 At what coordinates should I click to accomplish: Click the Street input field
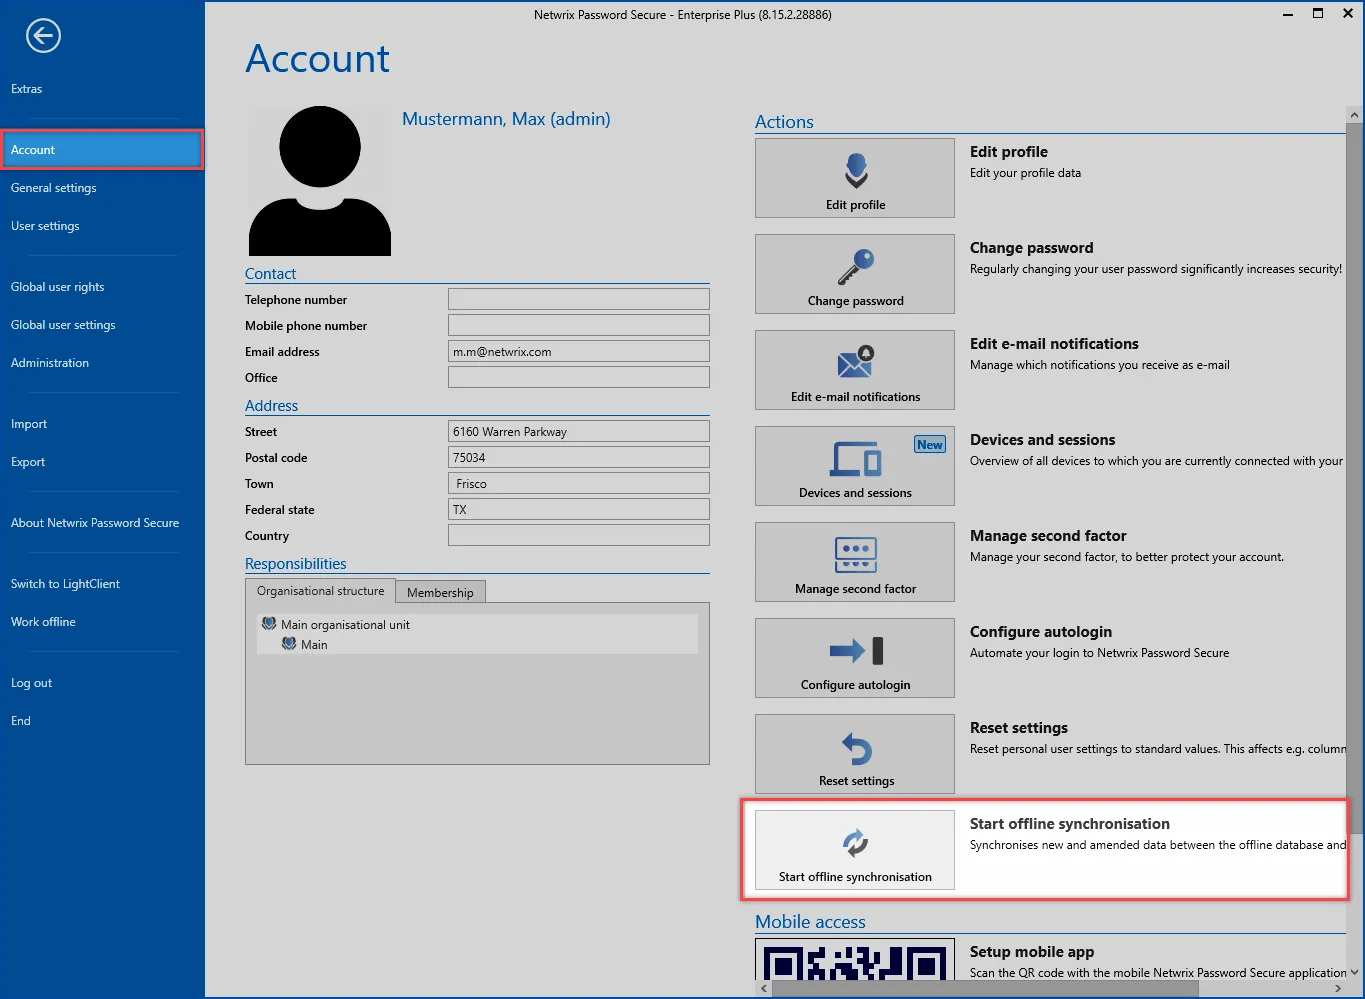(x=579, y=431)
